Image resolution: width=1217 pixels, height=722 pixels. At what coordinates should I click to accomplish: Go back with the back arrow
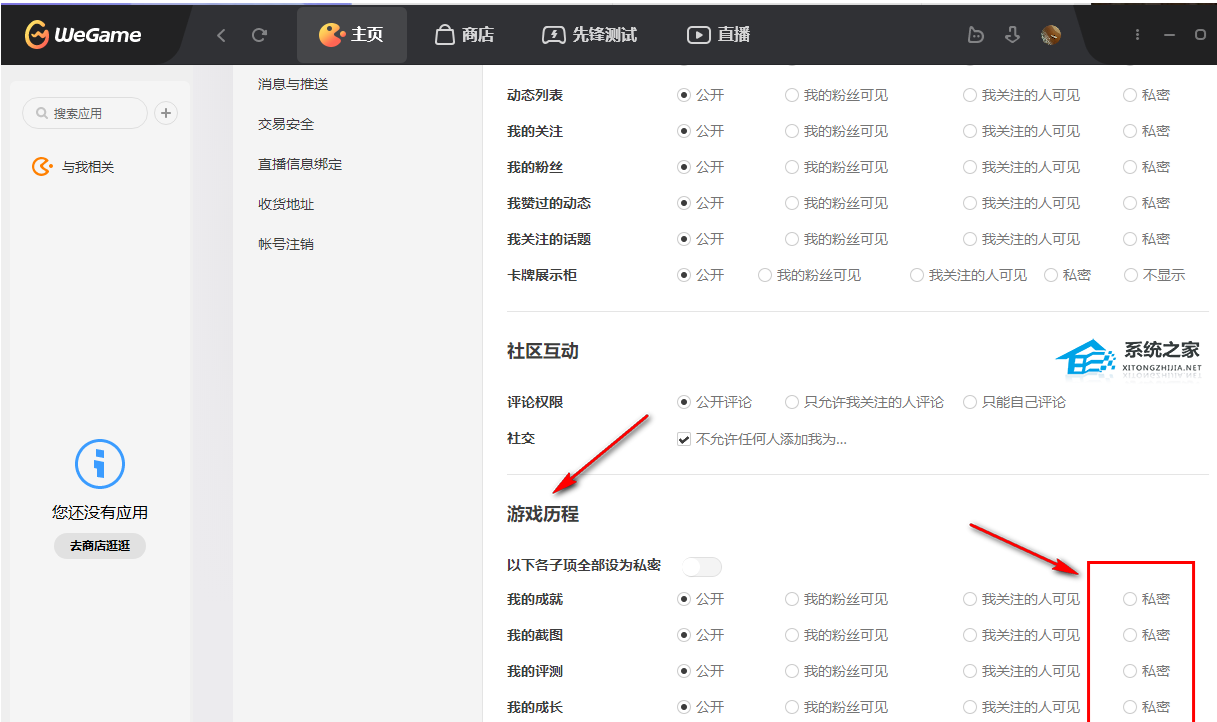pyautogui.click(x=221, y=35)
